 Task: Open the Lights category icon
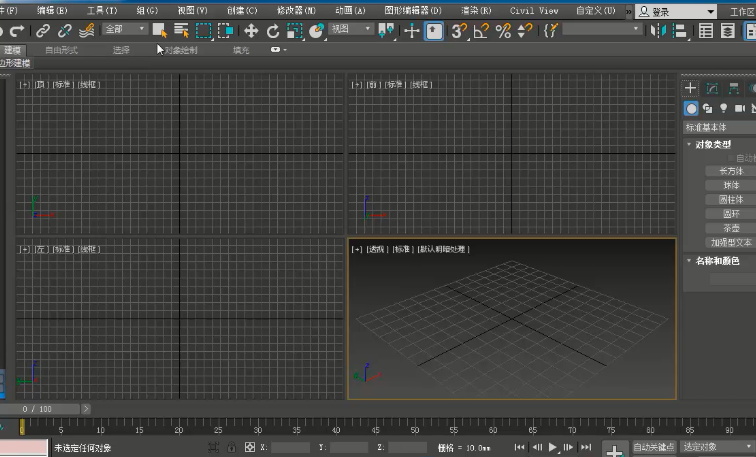(723, 108)
